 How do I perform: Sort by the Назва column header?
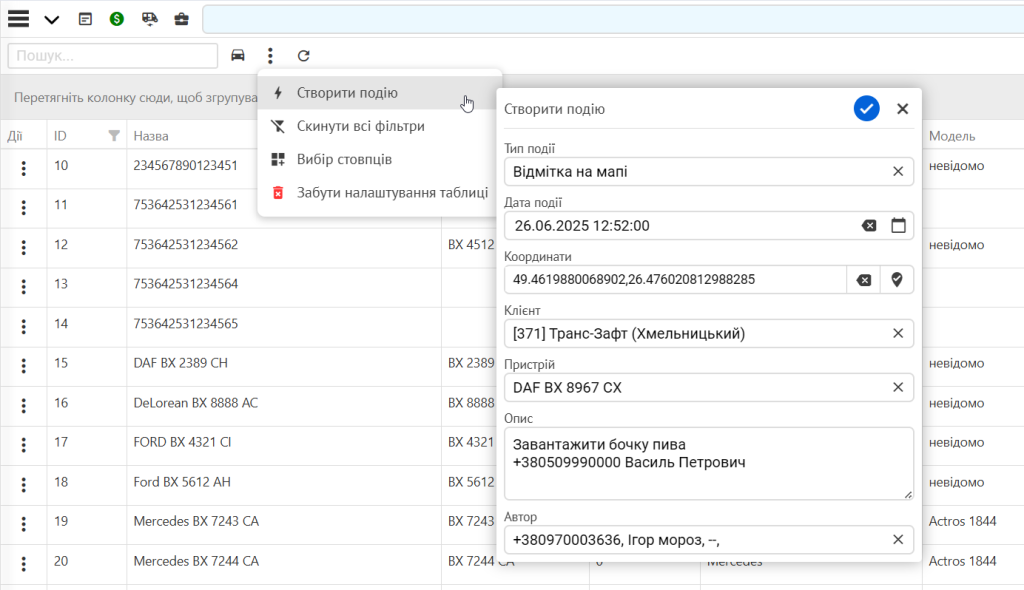point(151,136)
